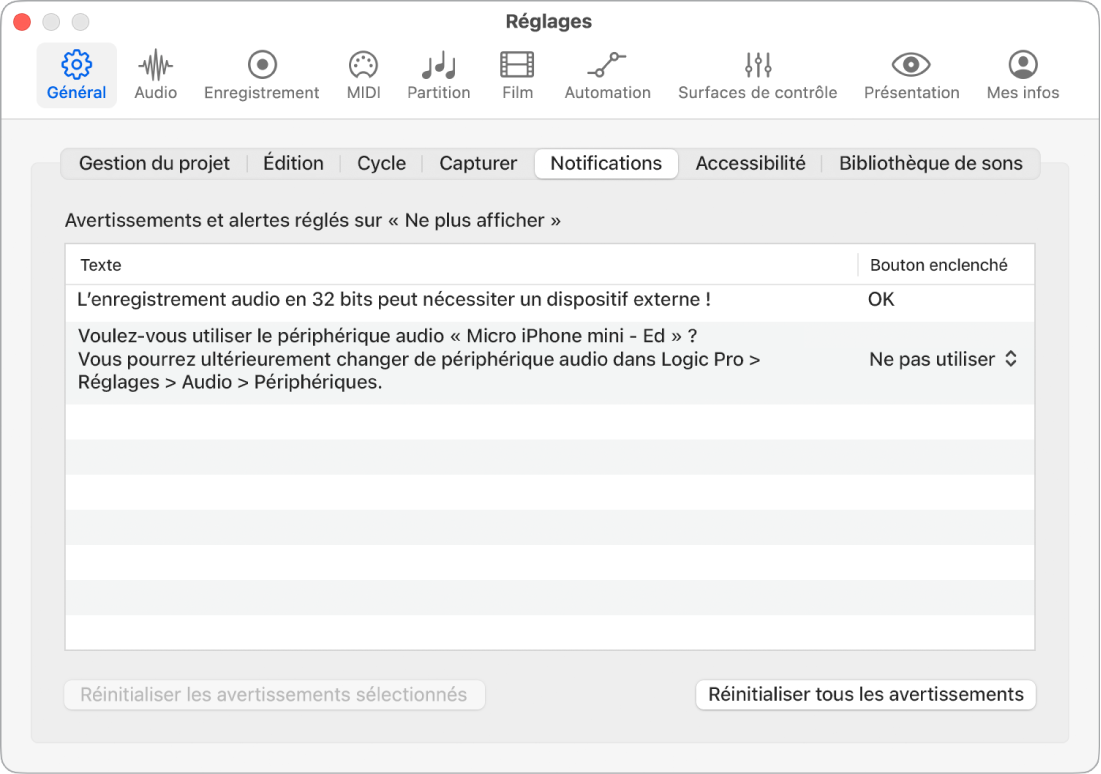Image resolution: width=1101 pixels, height=774 pixels.
Task: Select the Accessibilité tab
Action: 751,163
